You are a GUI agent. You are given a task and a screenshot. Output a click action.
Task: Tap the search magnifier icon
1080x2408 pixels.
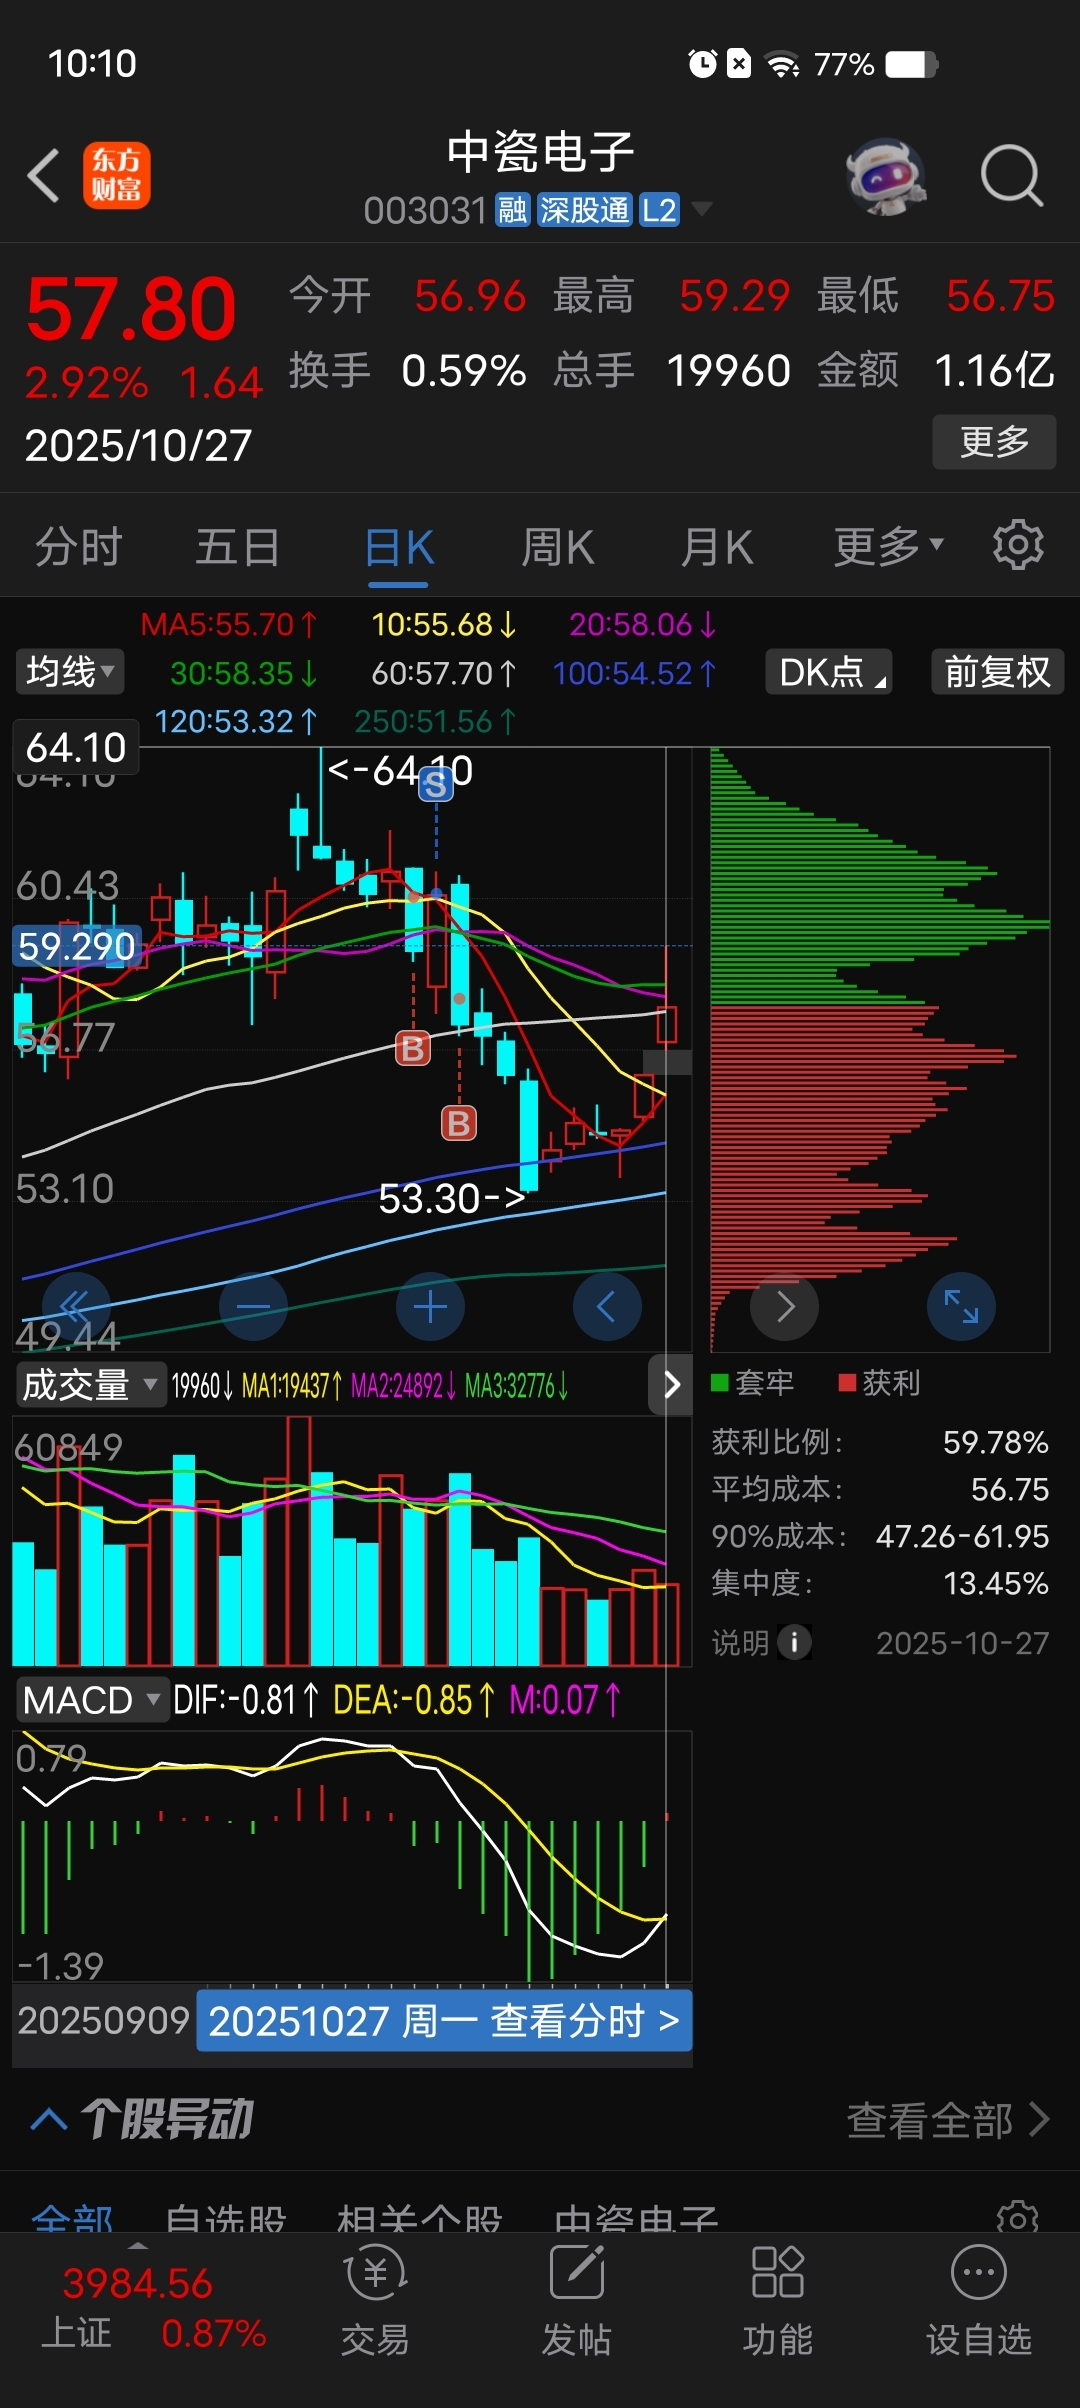coord(1012,176)
